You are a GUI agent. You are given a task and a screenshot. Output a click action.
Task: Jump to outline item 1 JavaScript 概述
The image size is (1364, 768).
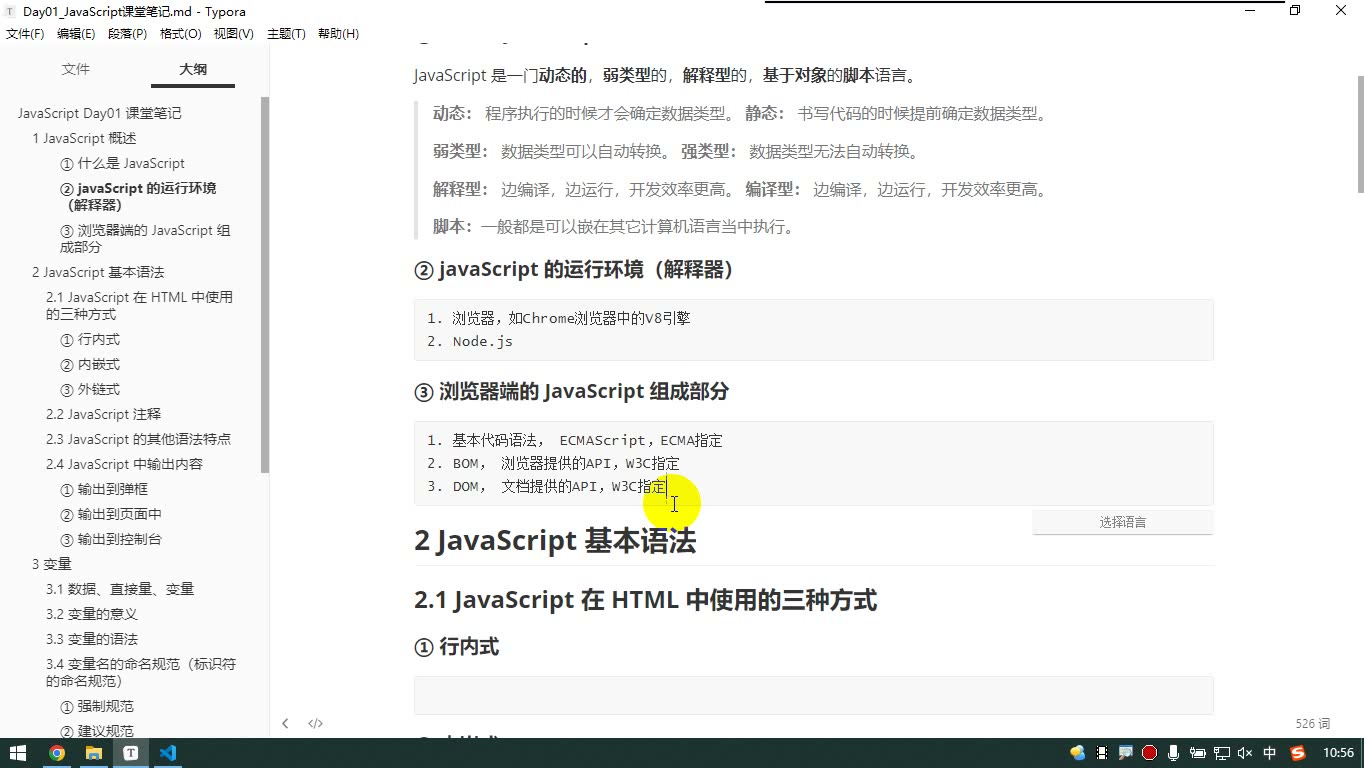[84, 138]
